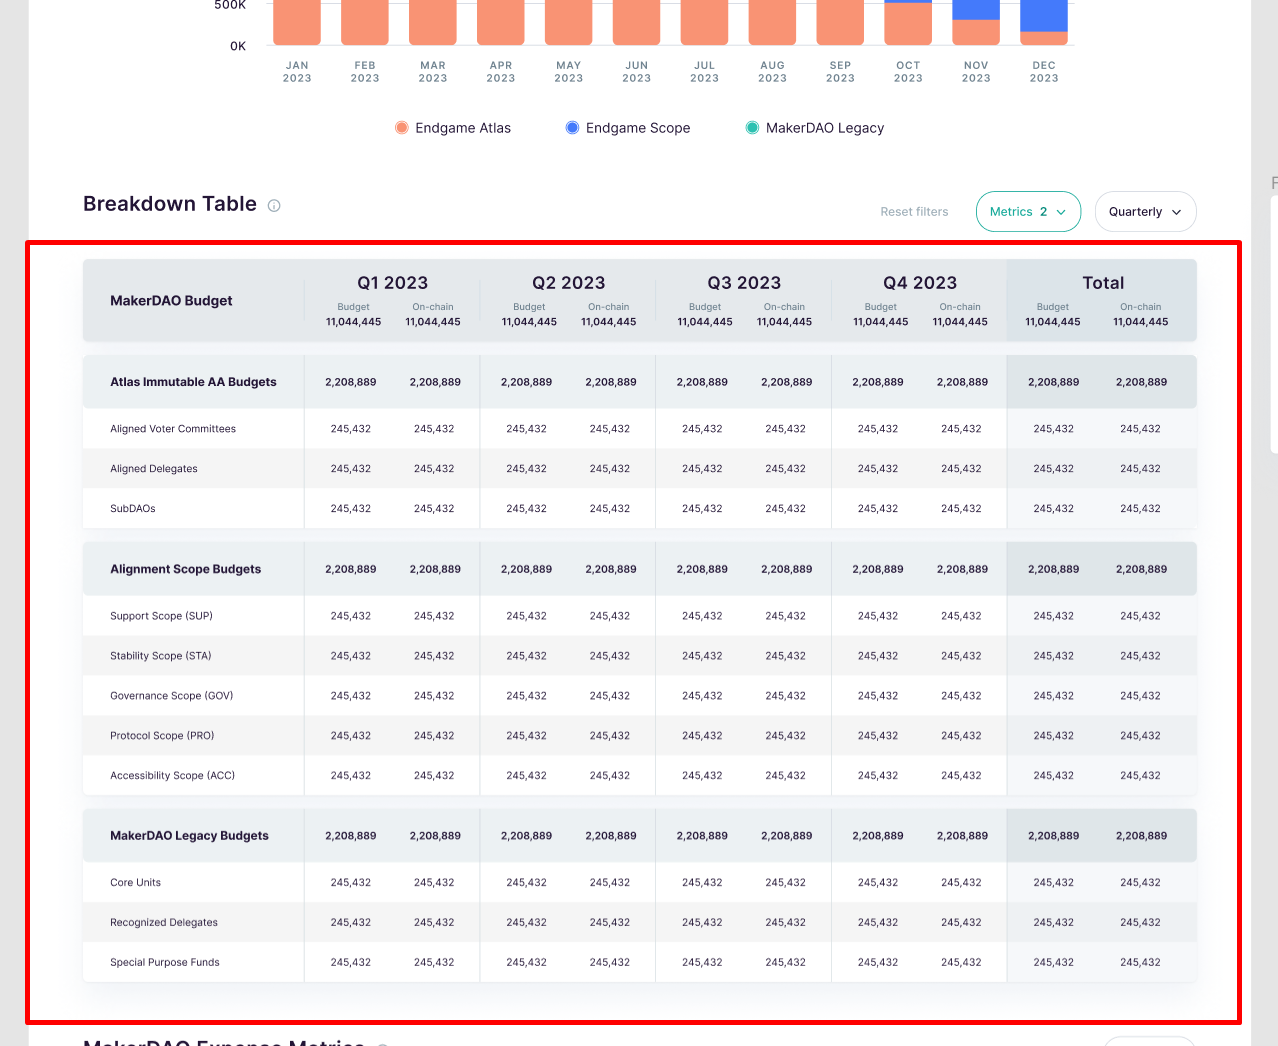Open the Quarterly period dropdown
Screen dimensions: 1278x1046
(1145, 212)
